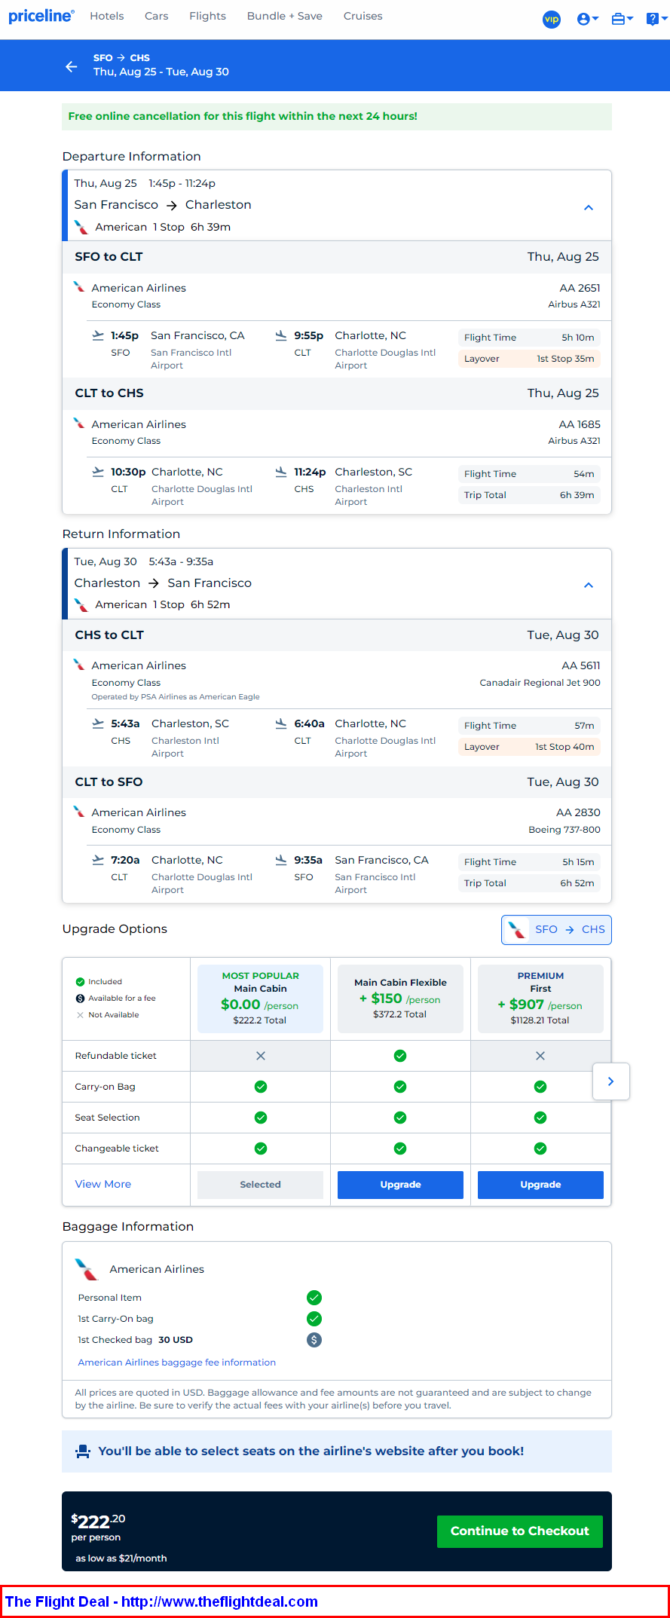The image size is (670, 1618).
Task: Click the VIP badge icon
Action: click(551, 19)
